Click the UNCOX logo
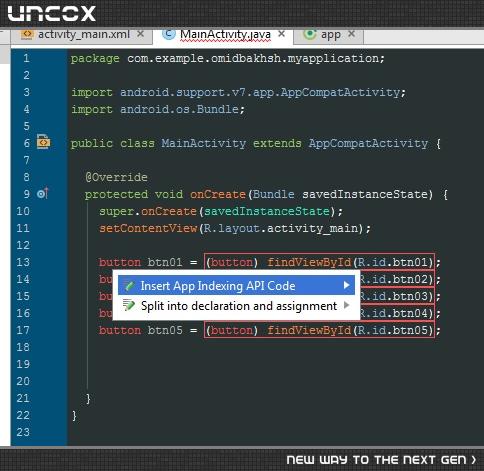Viewport: 484px width, 471px height. (x=52, y=14)
